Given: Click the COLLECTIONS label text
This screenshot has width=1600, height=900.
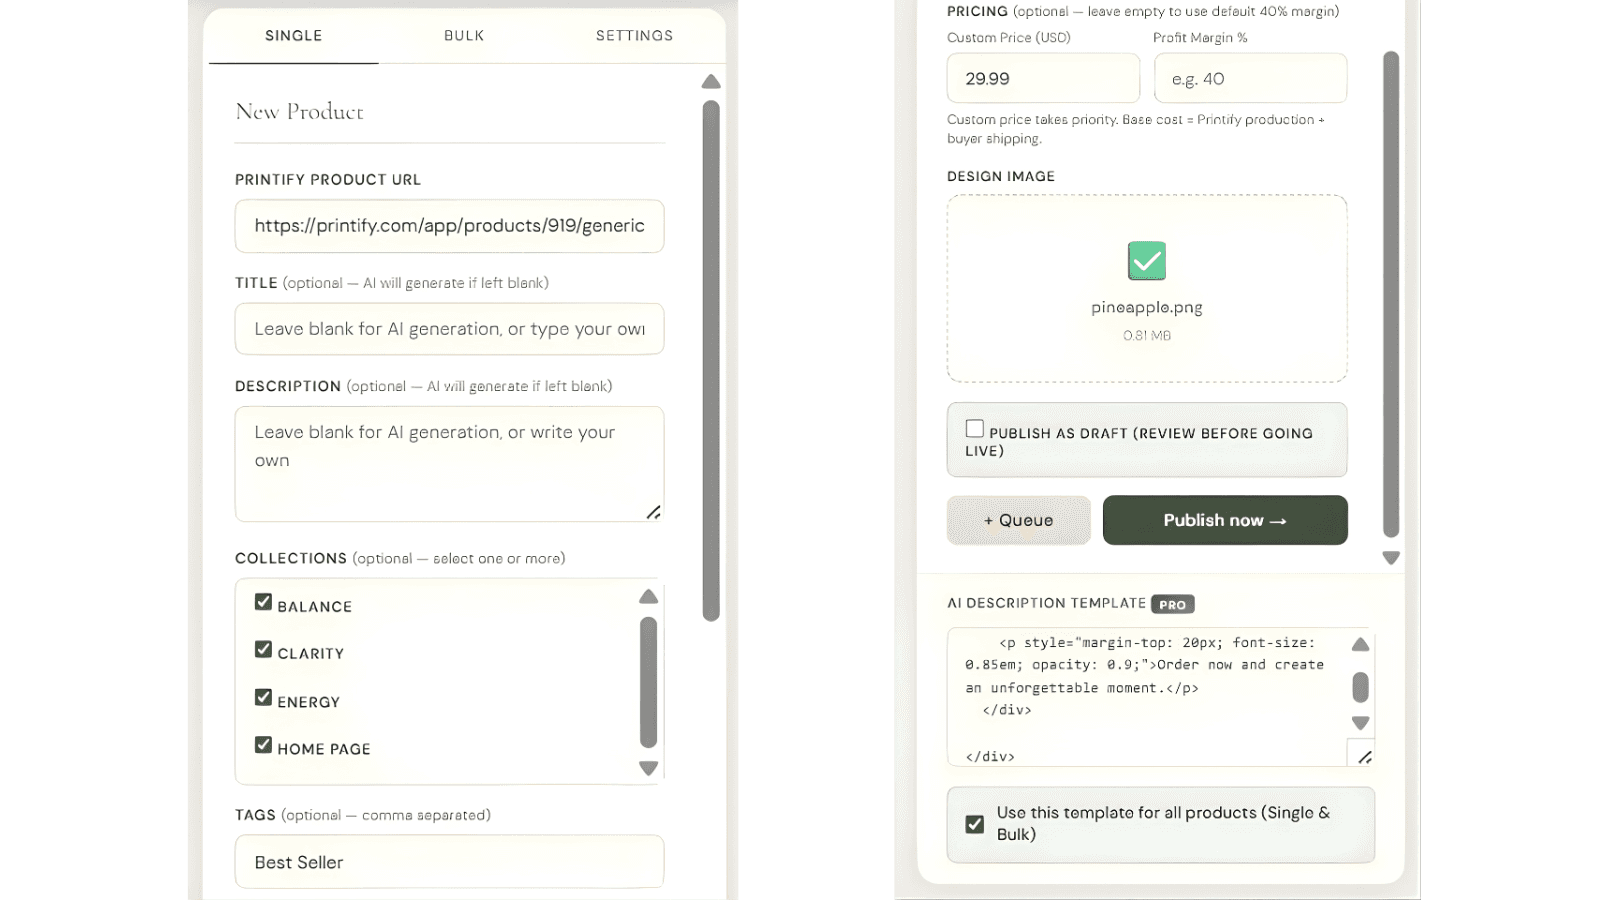Looking at the screenshot, I should click(291, 558).
